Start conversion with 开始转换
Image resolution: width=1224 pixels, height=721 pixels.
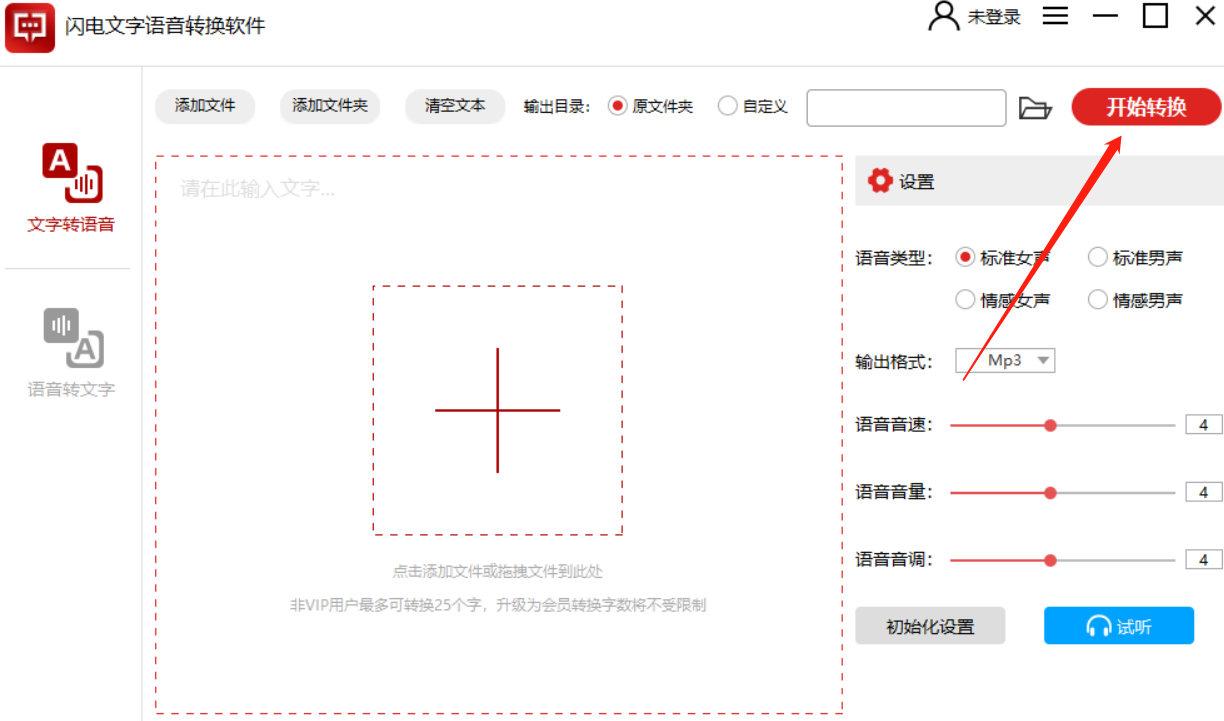pyautogui.click(x=1146, y=107)
